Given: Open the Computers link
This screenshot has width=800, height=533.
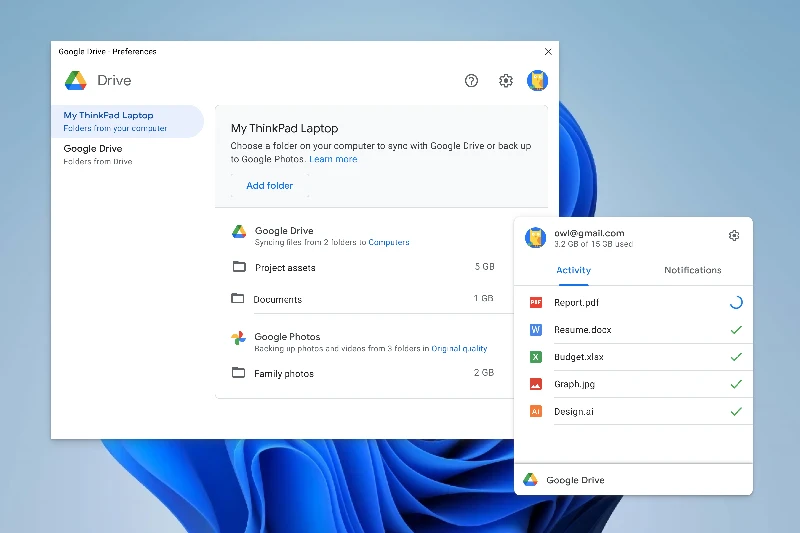Looking at the screenshot, I should (389, 242).
